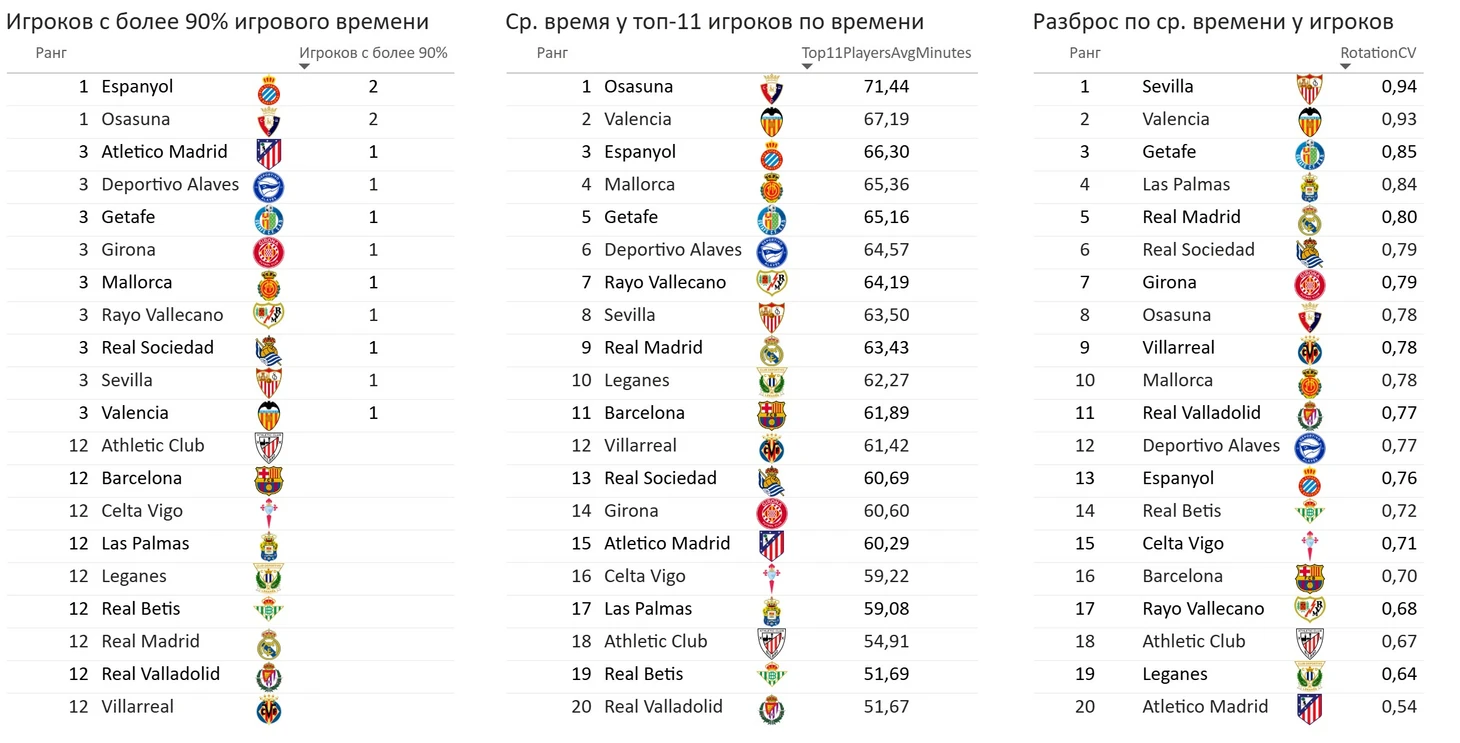Click Villarreal crest in left table bottom row
1460x743 pixels.
[x=268, y=709]
